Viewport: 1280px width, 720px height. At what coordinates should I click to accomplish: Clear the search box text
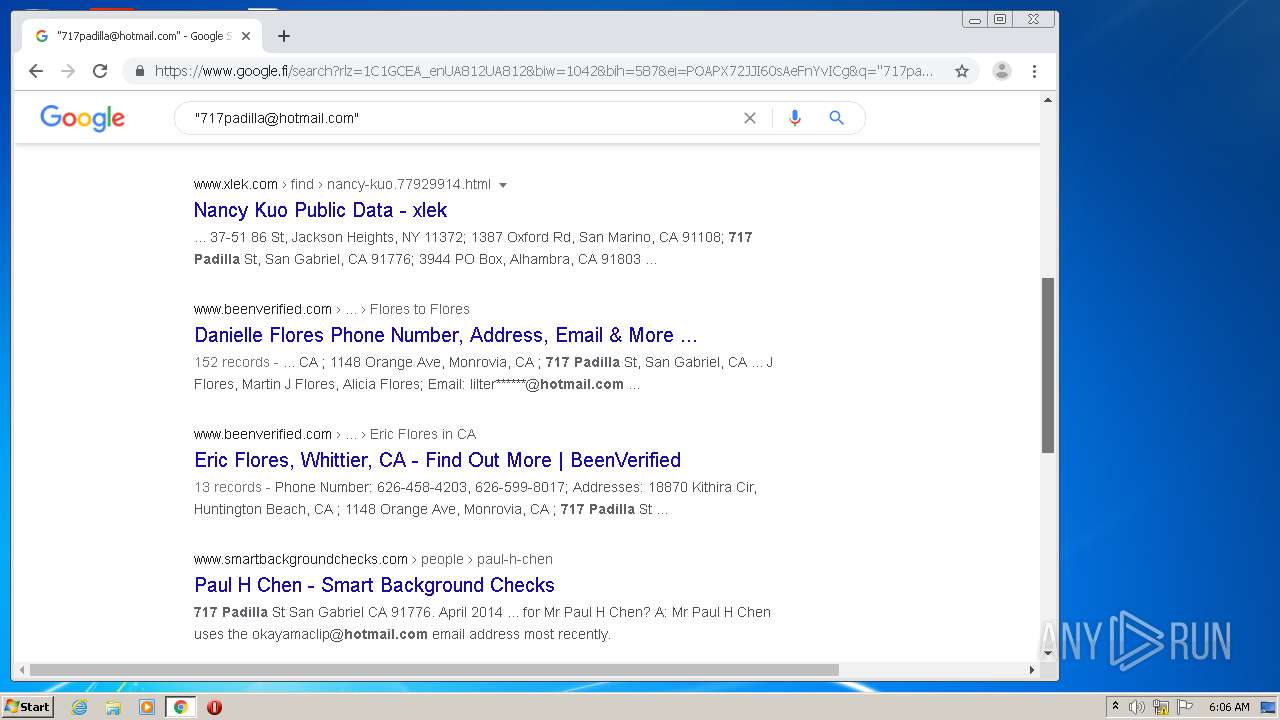(x=750, y=118)
